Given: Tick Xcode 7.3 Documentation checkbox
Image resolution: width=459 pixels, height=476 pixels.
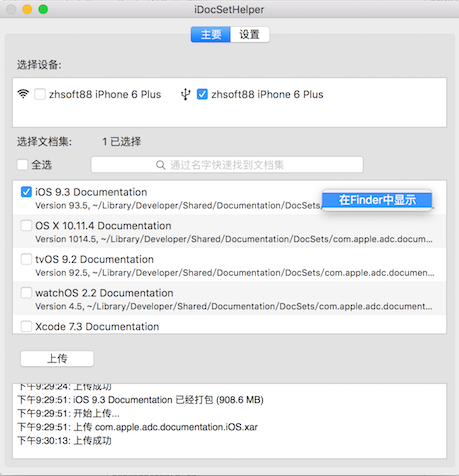Looking at the screenshot, I should click(26, 326).
